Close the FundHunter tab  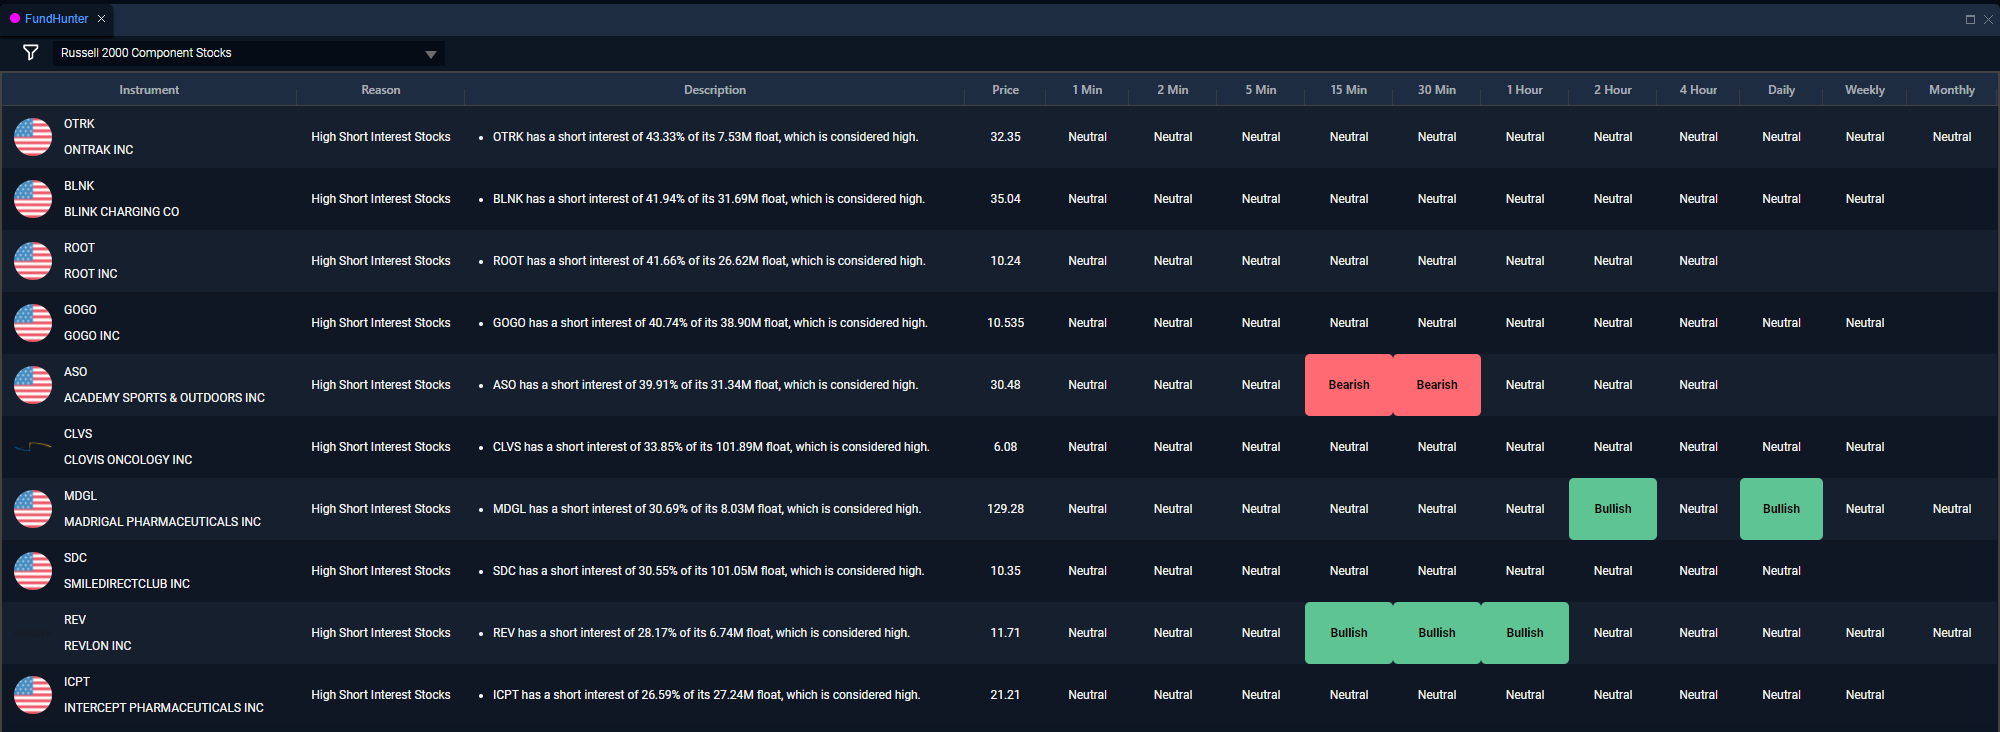click(101, 19)
